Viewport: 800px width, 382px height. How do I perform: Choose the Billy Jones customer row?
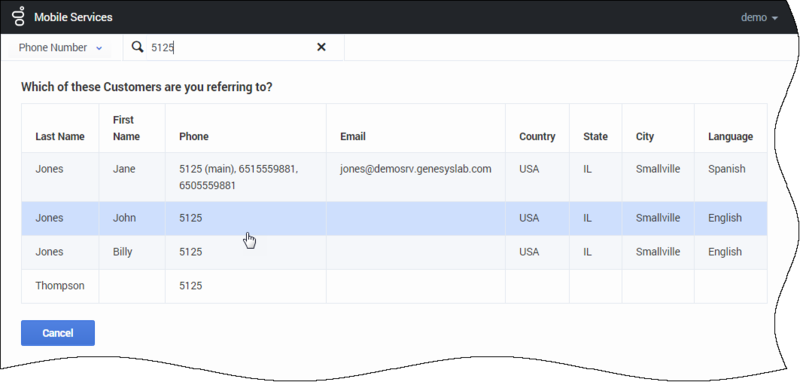click(394, 252)
